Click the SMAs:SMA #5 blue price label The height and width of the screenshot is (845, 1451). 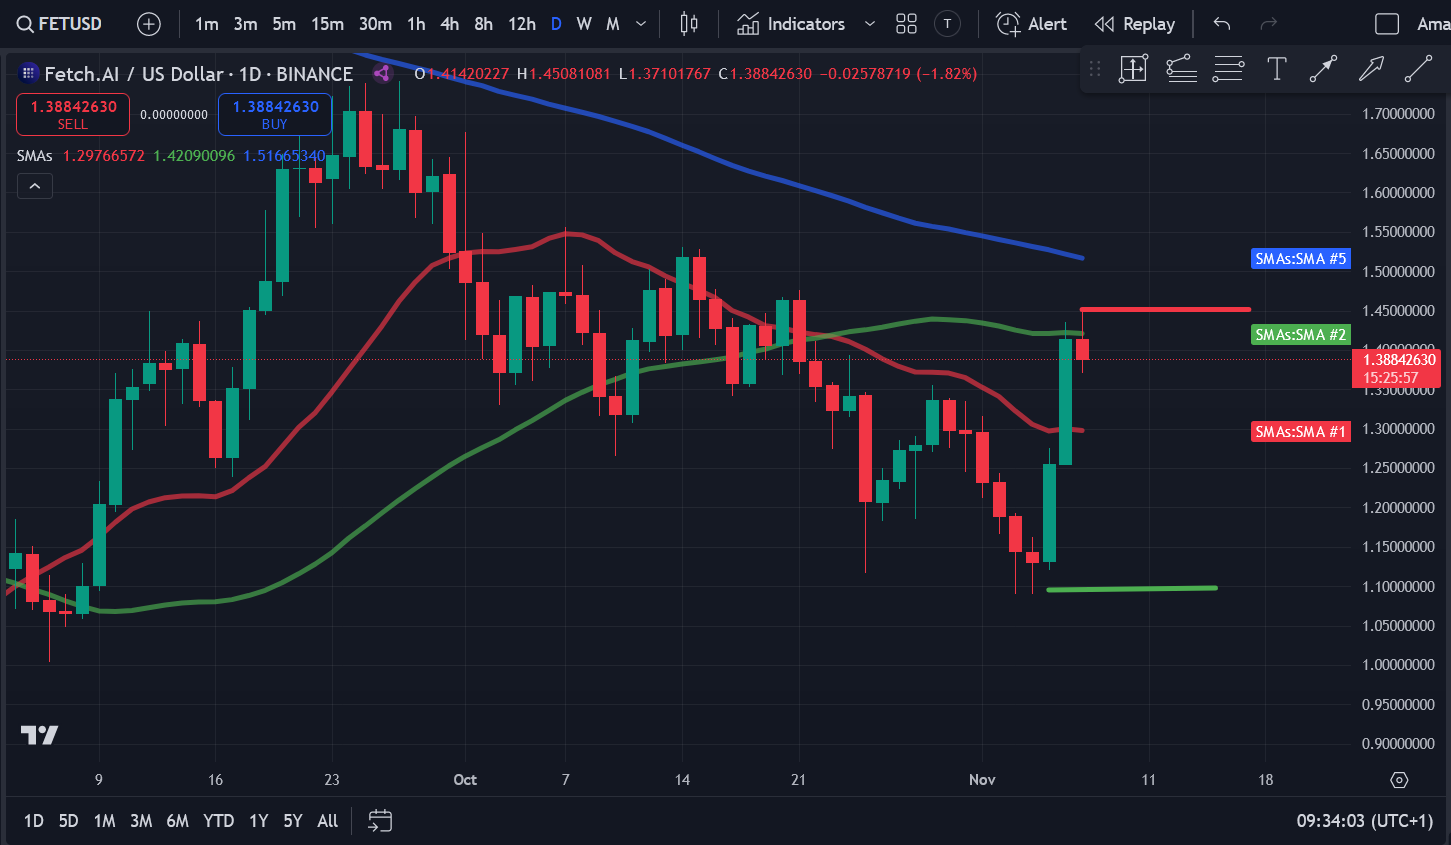1301,259
